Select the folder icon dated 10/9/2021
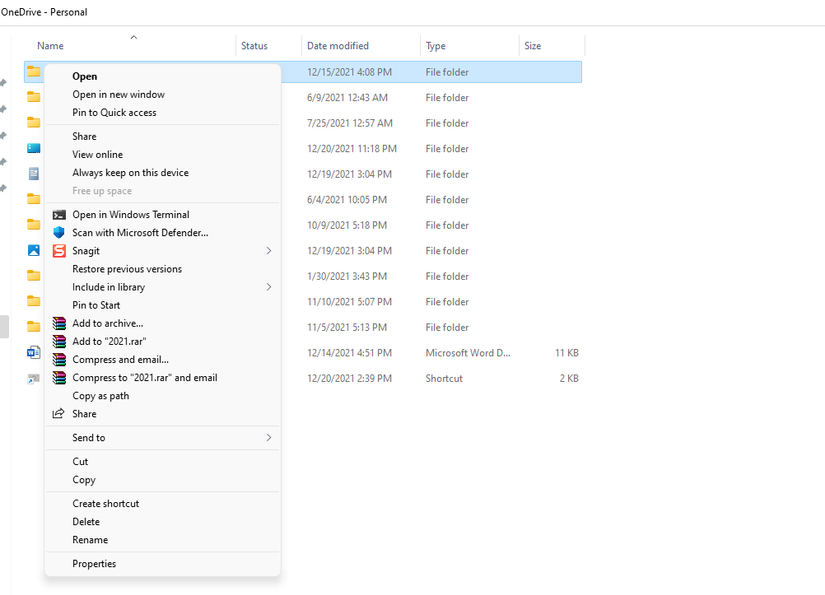 click(34, 225)
